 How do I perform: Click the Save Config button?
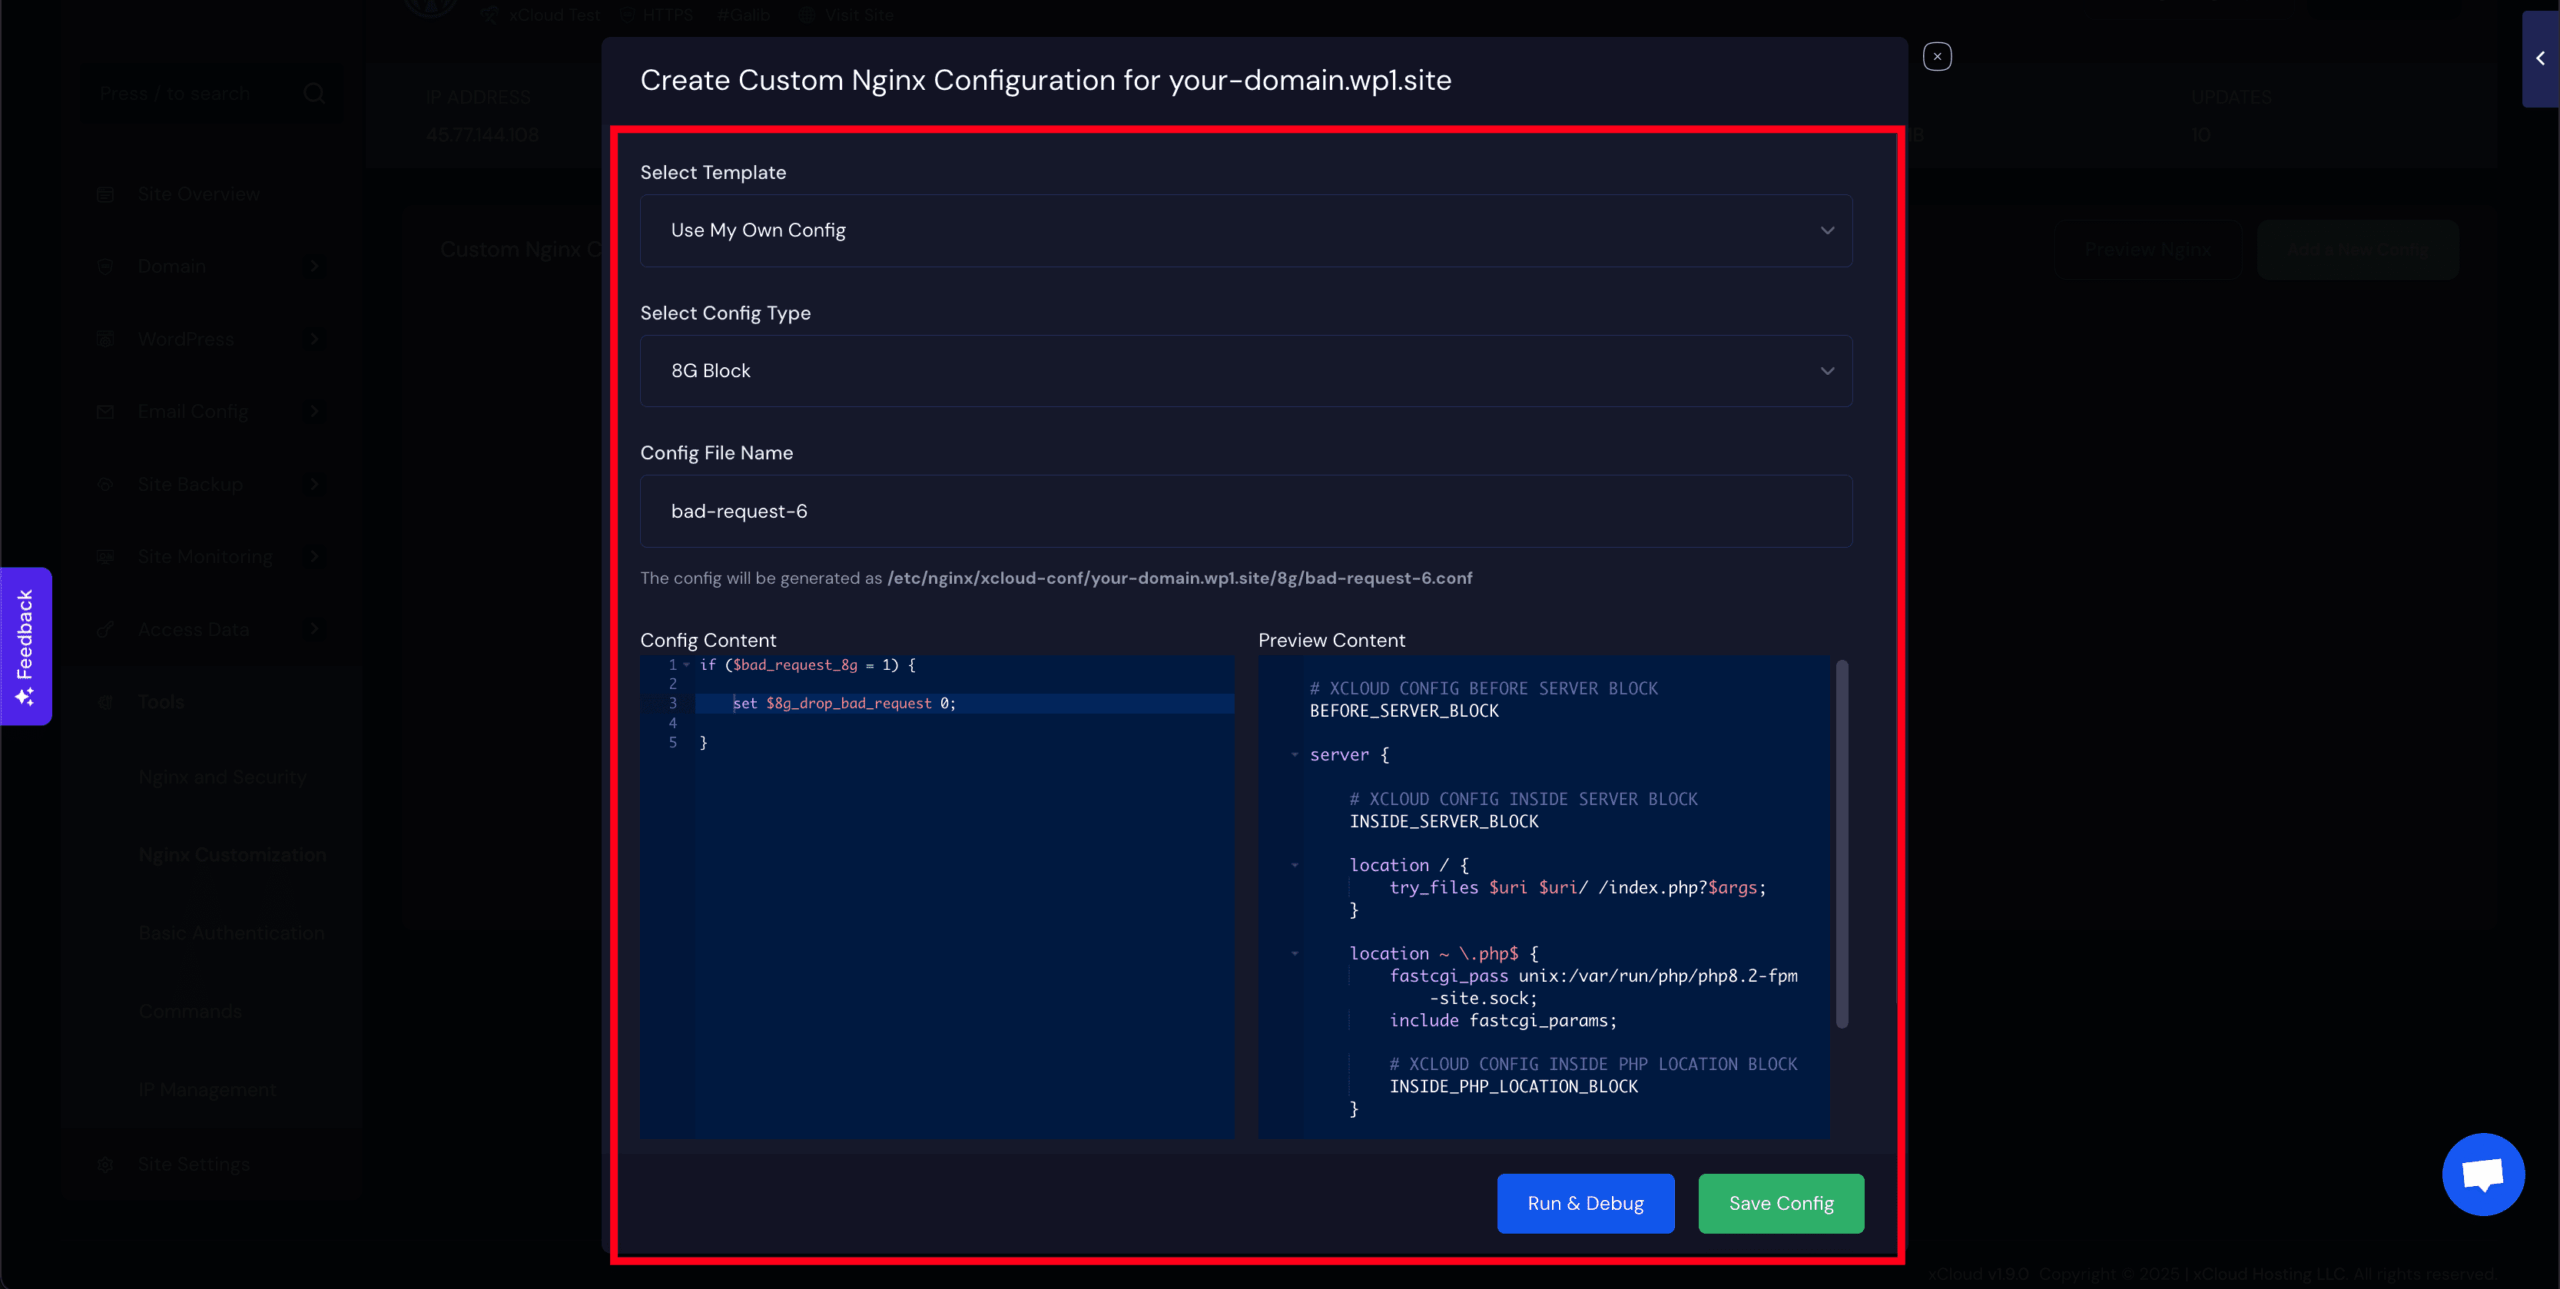1780,1203
